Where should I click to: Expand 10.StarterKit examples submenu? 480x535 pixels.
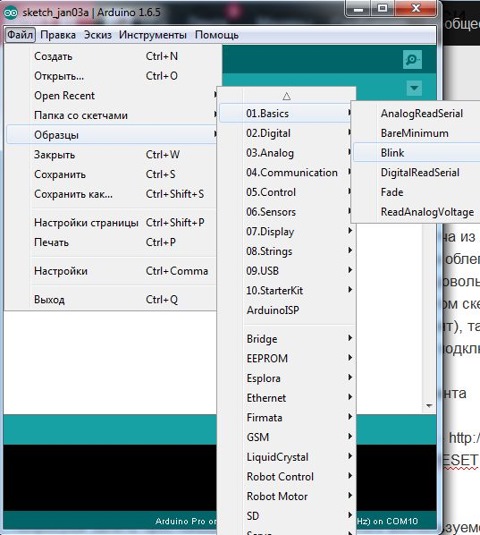click(287, 290)
